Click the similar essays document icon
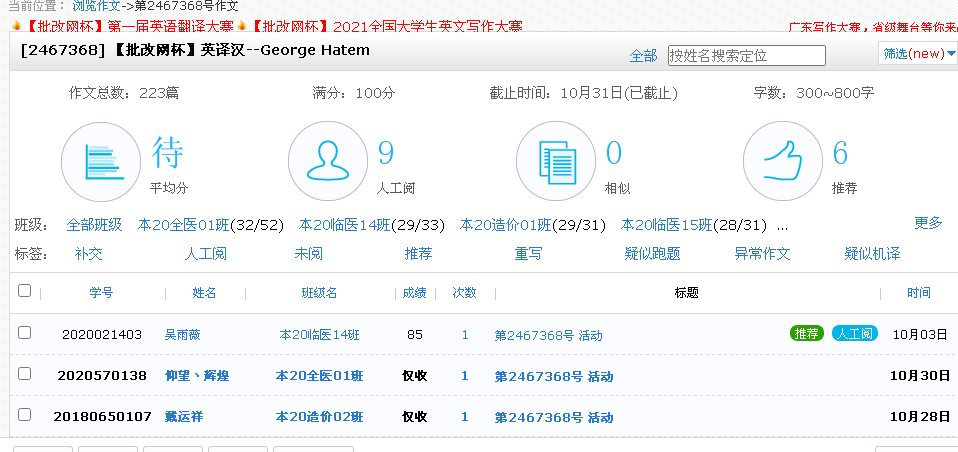Viewport: 958px width, 452px height. tap(556, 161)
